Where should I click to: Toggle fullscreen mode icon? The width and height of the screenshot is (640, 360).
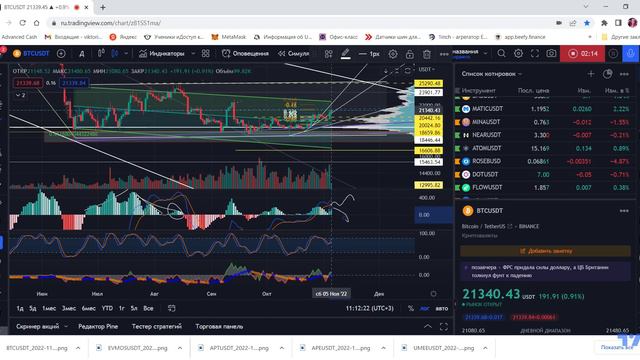click(535, 53)
